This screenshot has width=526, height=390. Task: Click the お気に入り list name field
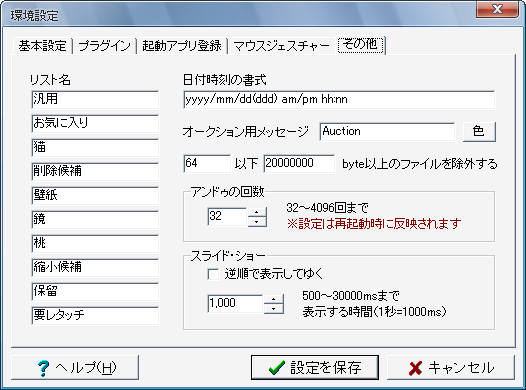[x=95, y=123]
